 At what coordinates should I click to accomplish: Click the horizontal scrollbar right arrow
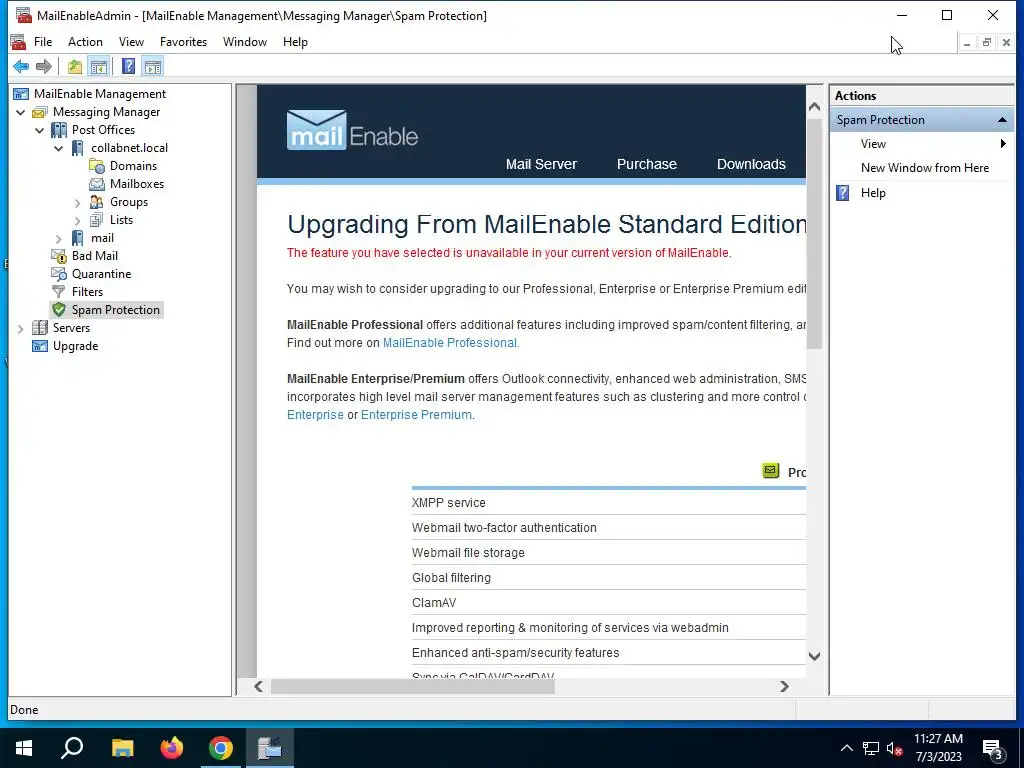click(784, 686)
